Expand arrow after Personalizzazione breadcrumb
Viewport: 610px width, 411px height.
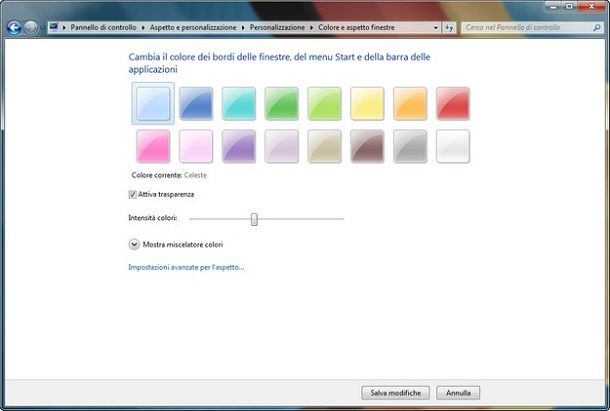click(311, 28)
